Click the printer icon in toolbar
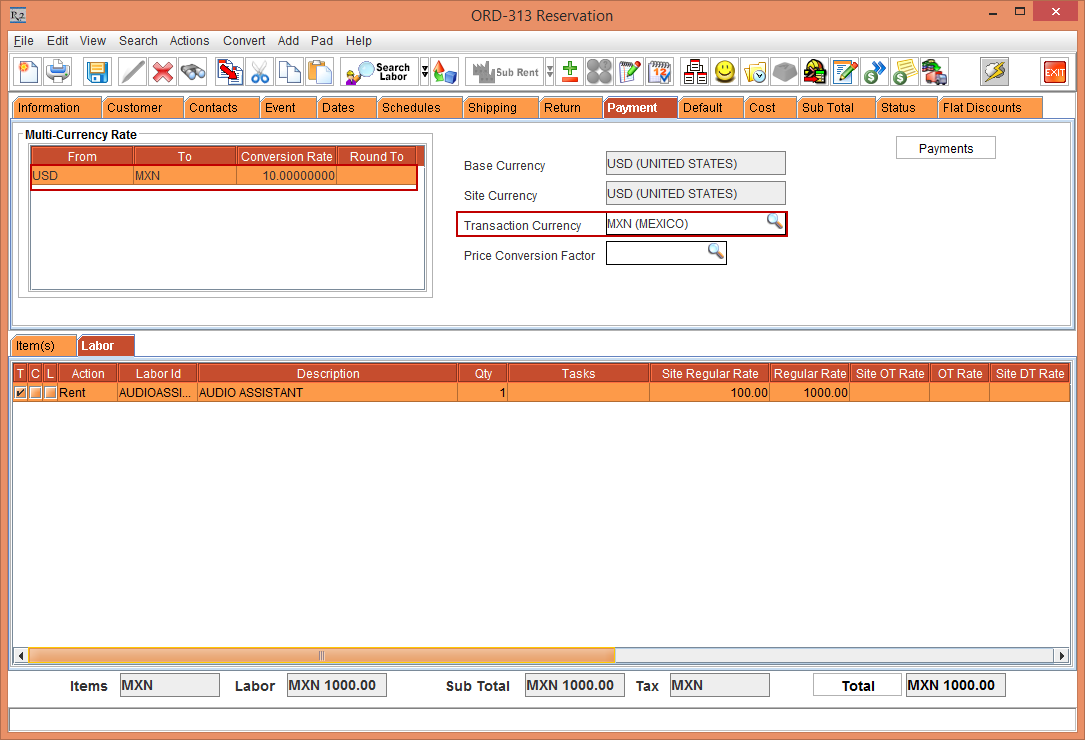The width and height of the screenshot is (1085, 740). coord(59,72)
